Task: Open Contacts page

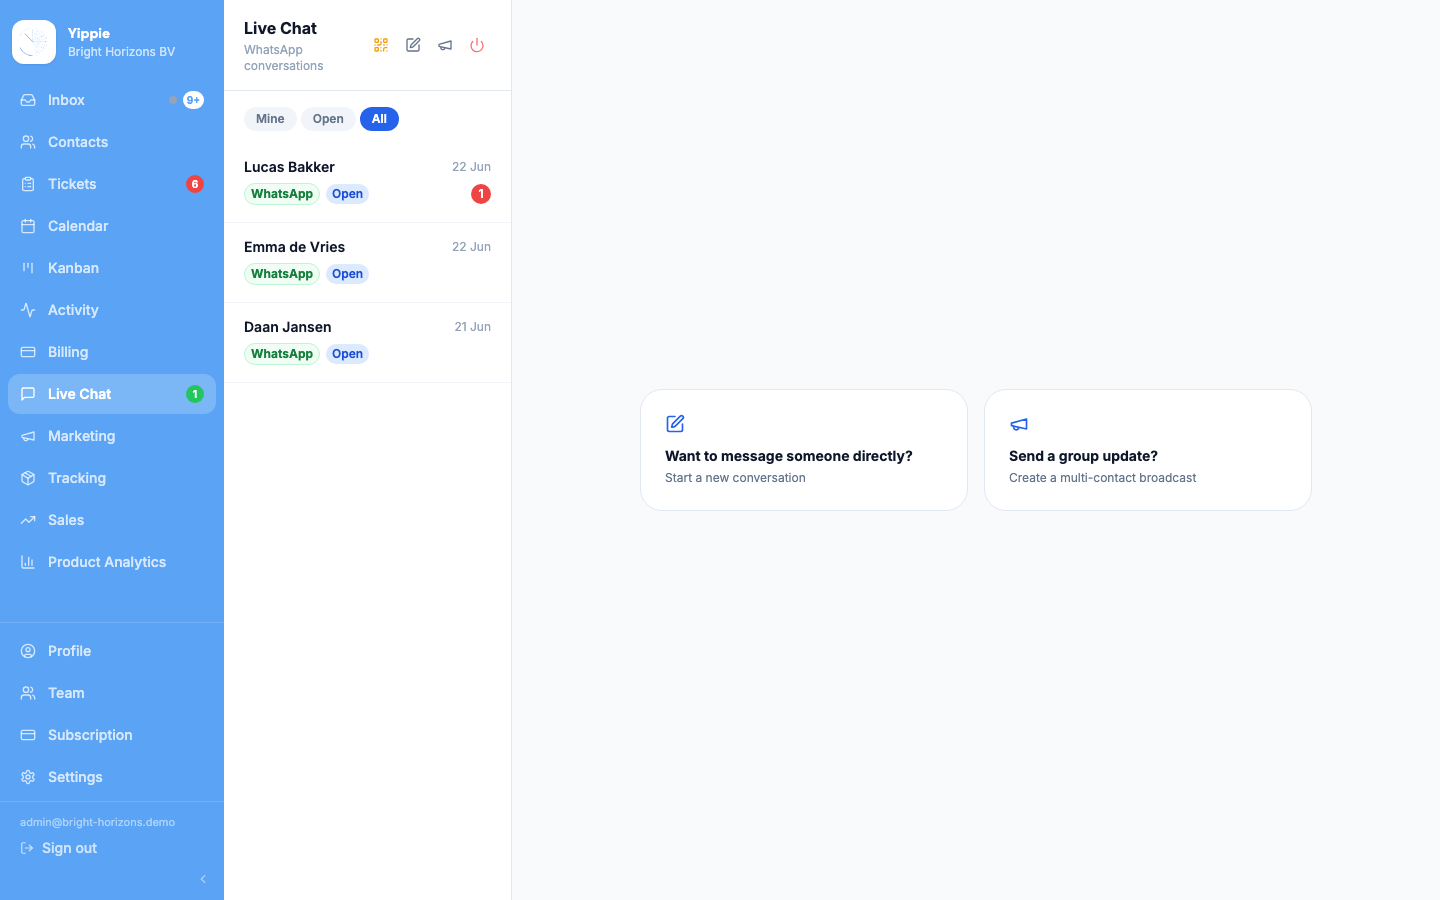Action: coord(112,142)
